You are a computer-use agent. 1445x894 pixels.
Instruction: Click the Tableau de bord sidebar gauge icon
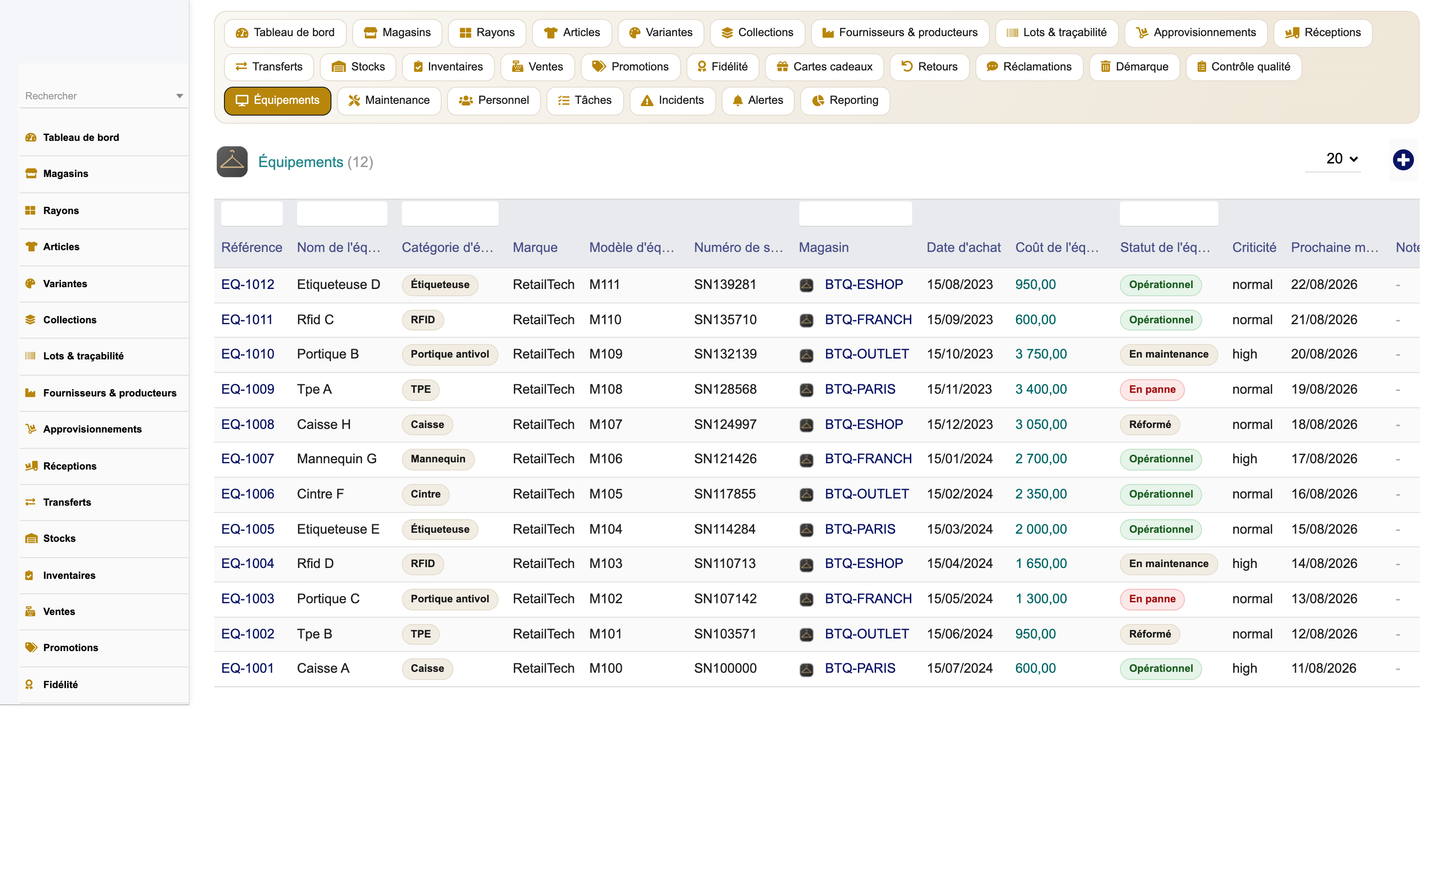(31, 138)
